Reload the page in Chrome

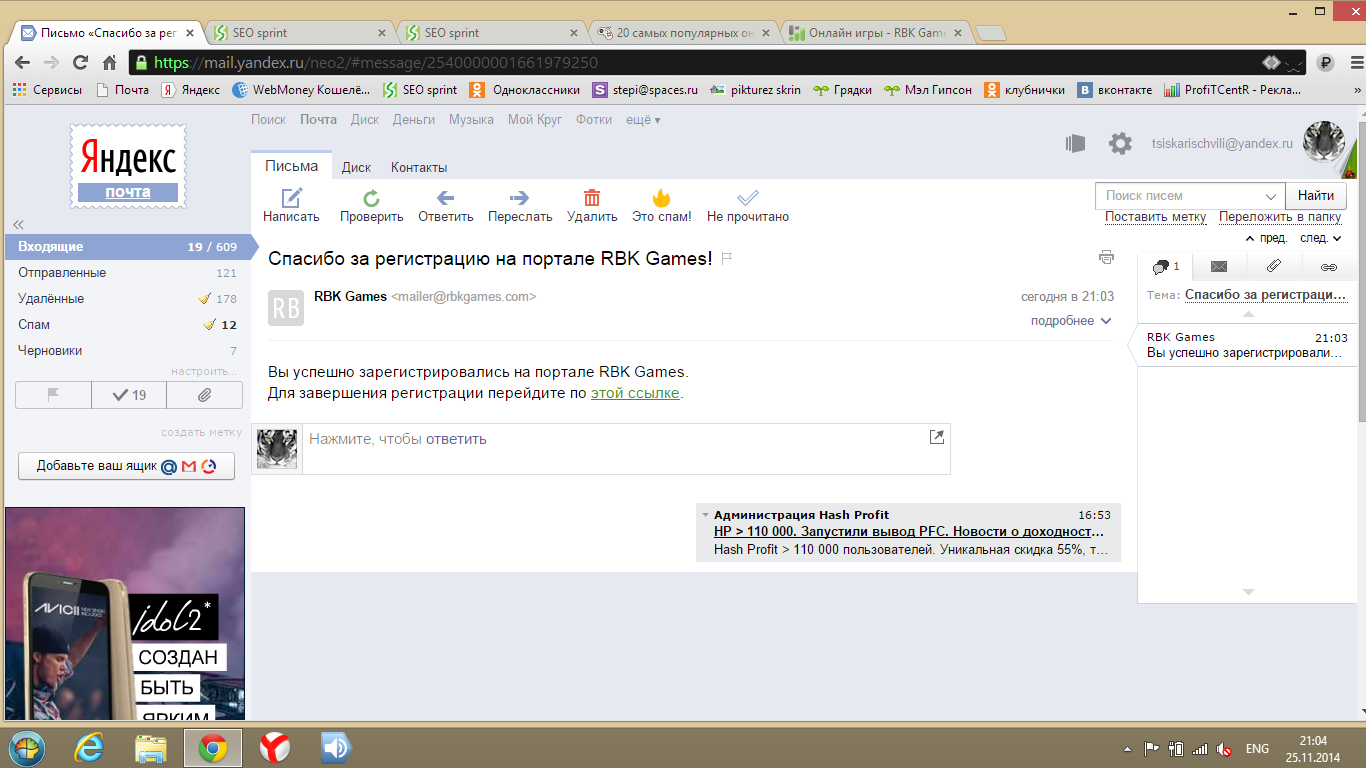[x=81, y=62]
